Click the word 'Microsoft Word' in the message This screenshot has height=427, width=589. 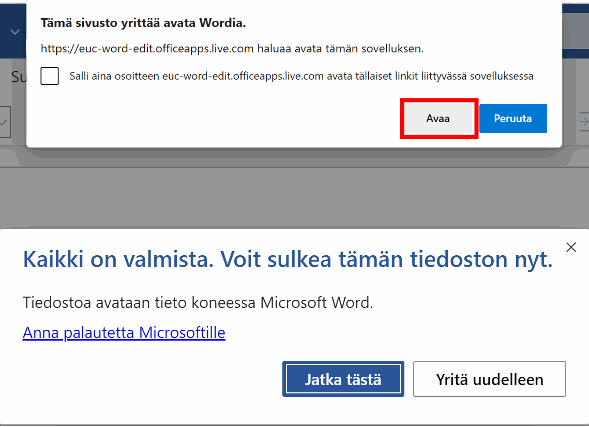pos(316,302)
